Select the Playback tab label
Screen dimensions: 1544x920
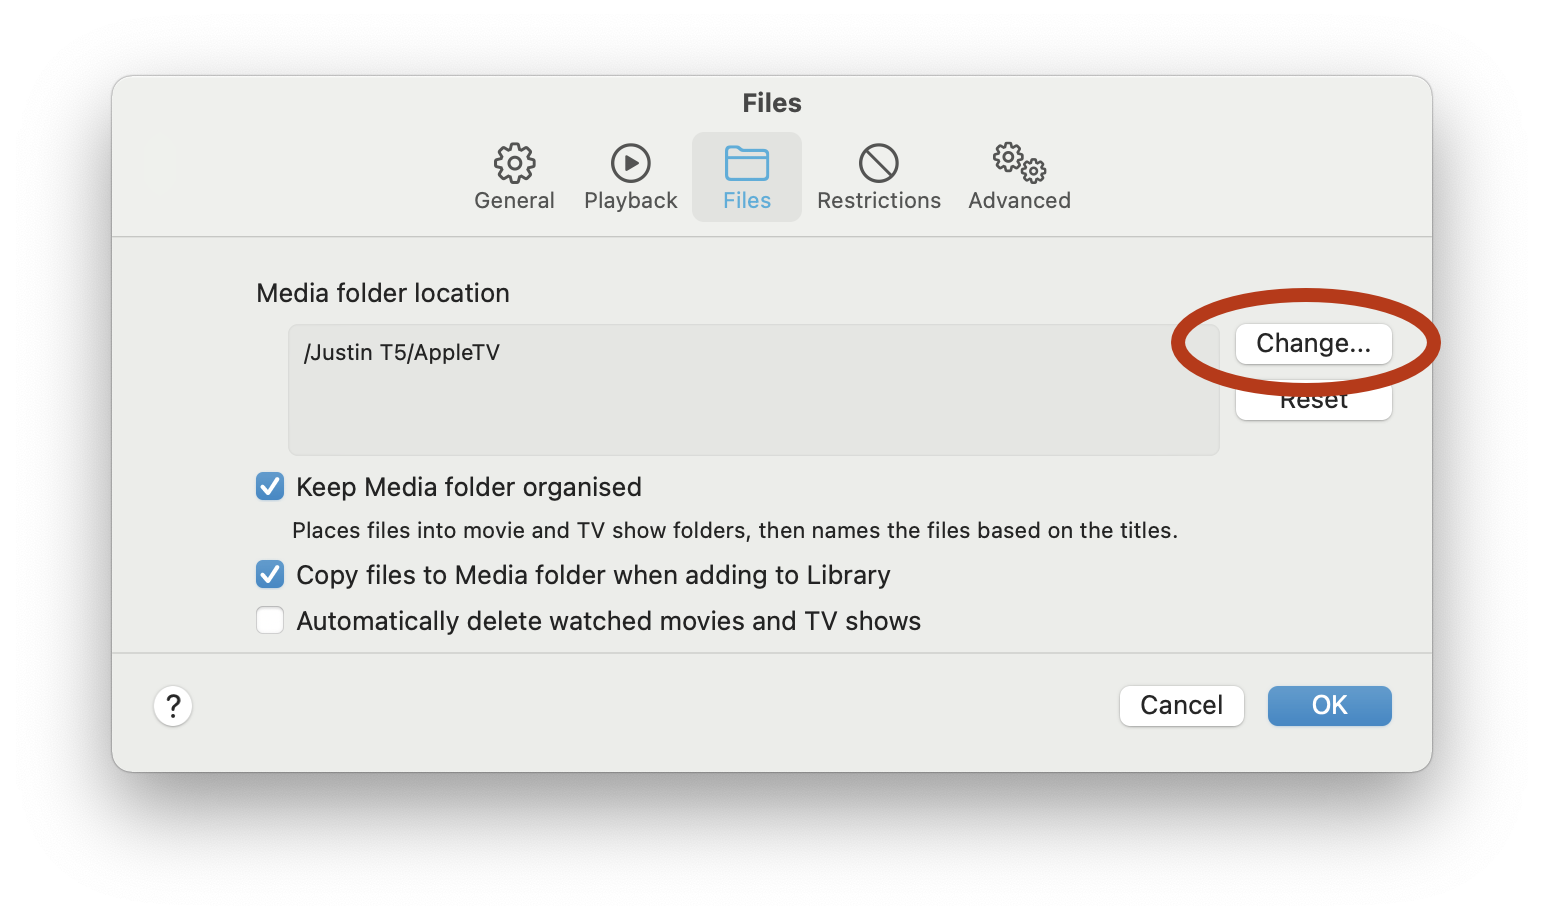[x=630, y=201]
